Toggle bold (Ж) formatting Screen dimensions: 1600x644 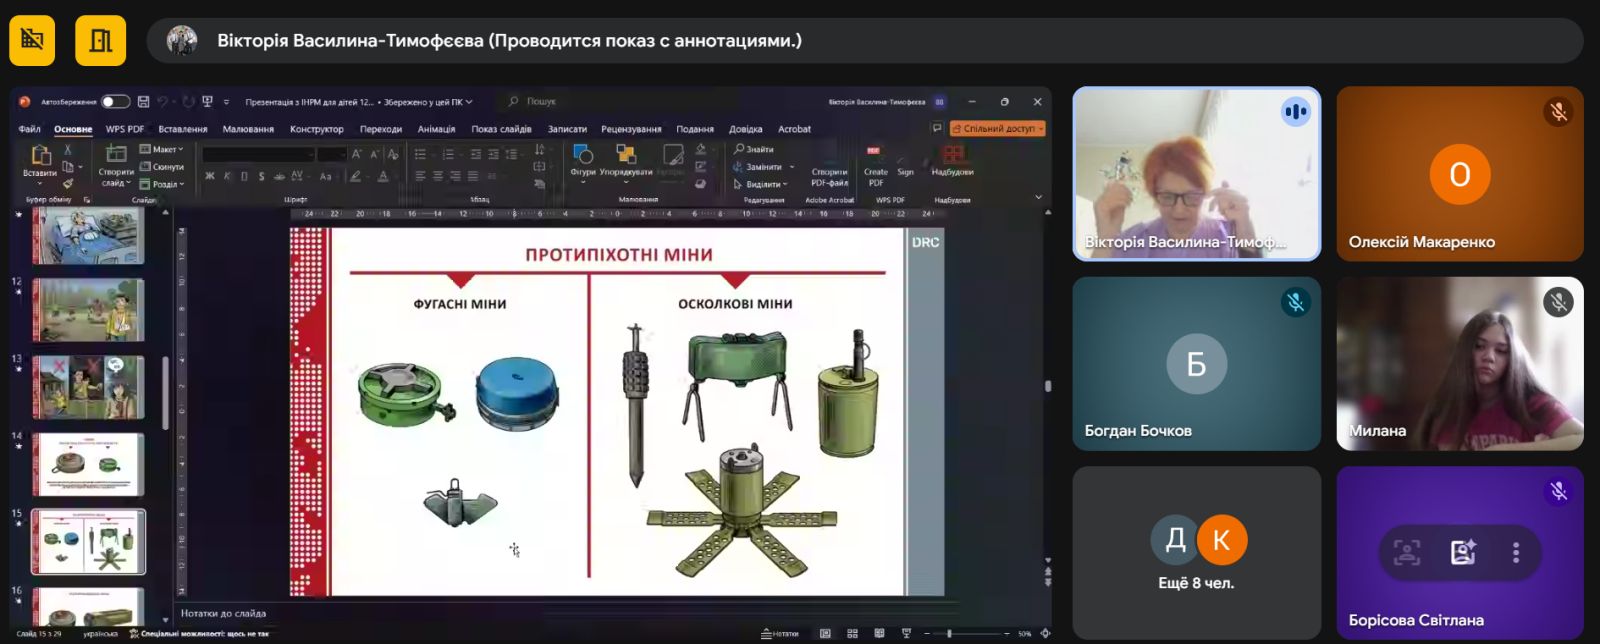coord(210,176)
